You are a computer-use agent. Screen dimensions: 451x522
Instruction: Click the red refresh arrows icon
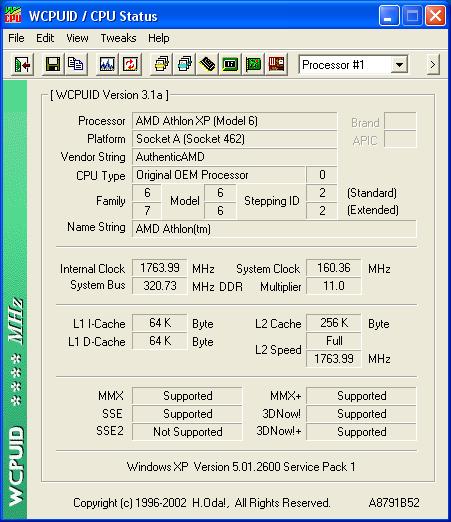[x=130, y=64]
